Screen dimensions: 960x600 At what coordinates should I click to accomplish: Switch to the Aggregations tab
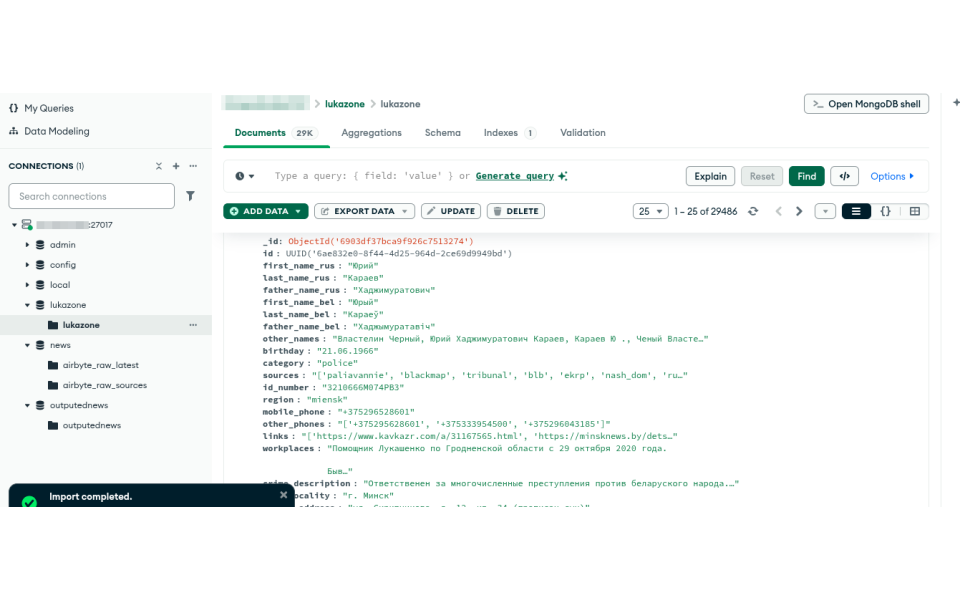tap(371, 133)
